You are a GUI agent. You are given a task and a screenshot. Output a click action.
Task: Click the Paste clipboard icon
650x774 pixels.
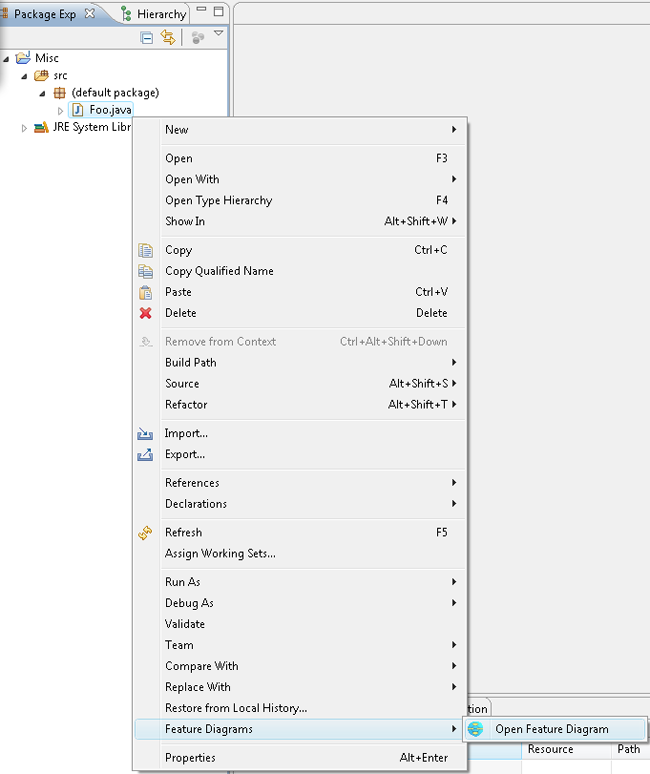click(146, 292)
